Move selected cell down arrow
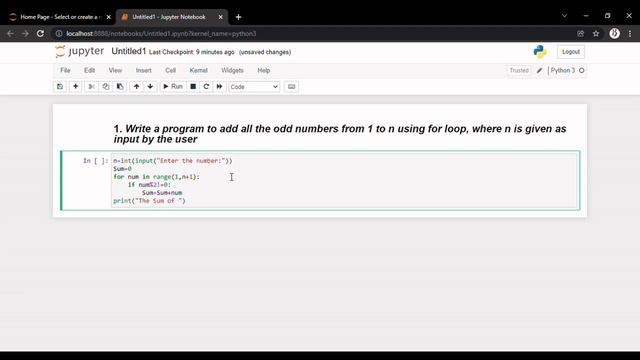The image size is (640, 360). (x=150, y=87)
